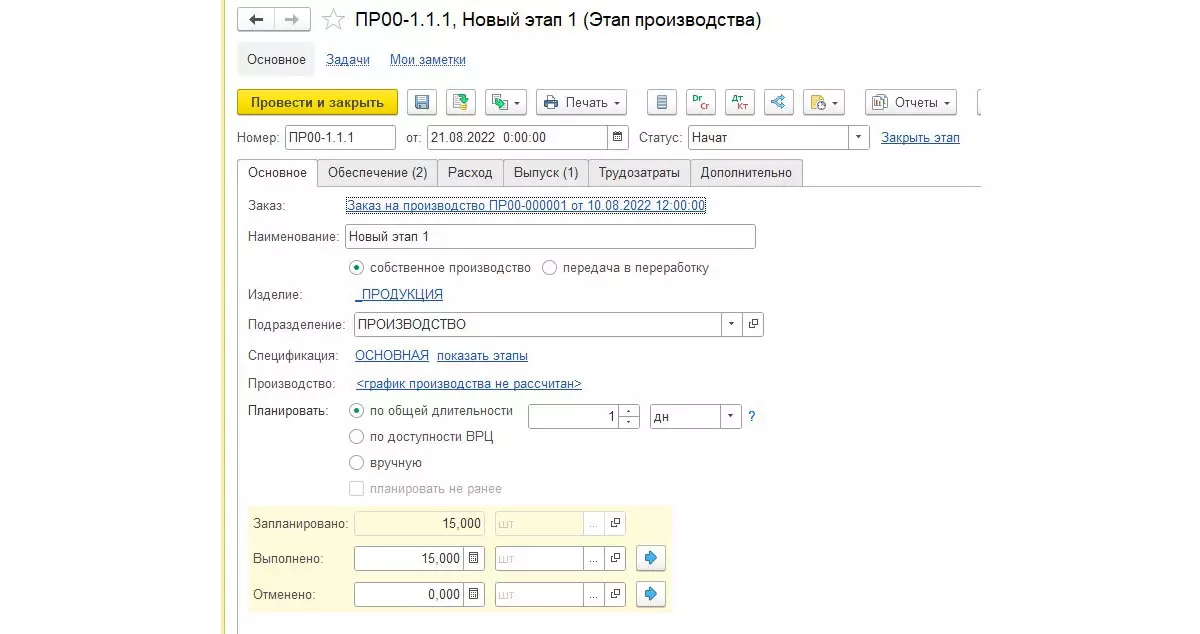Post the document with green arrow icon
Image resolution: width=1200 pixels, height=634 pixels.
click(460, 102)
